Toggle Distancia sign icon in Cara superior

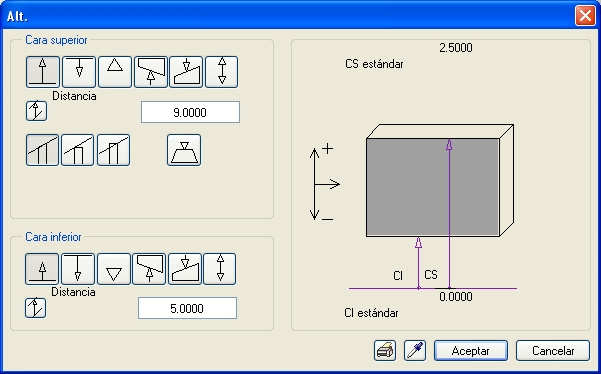coord(36,111)
